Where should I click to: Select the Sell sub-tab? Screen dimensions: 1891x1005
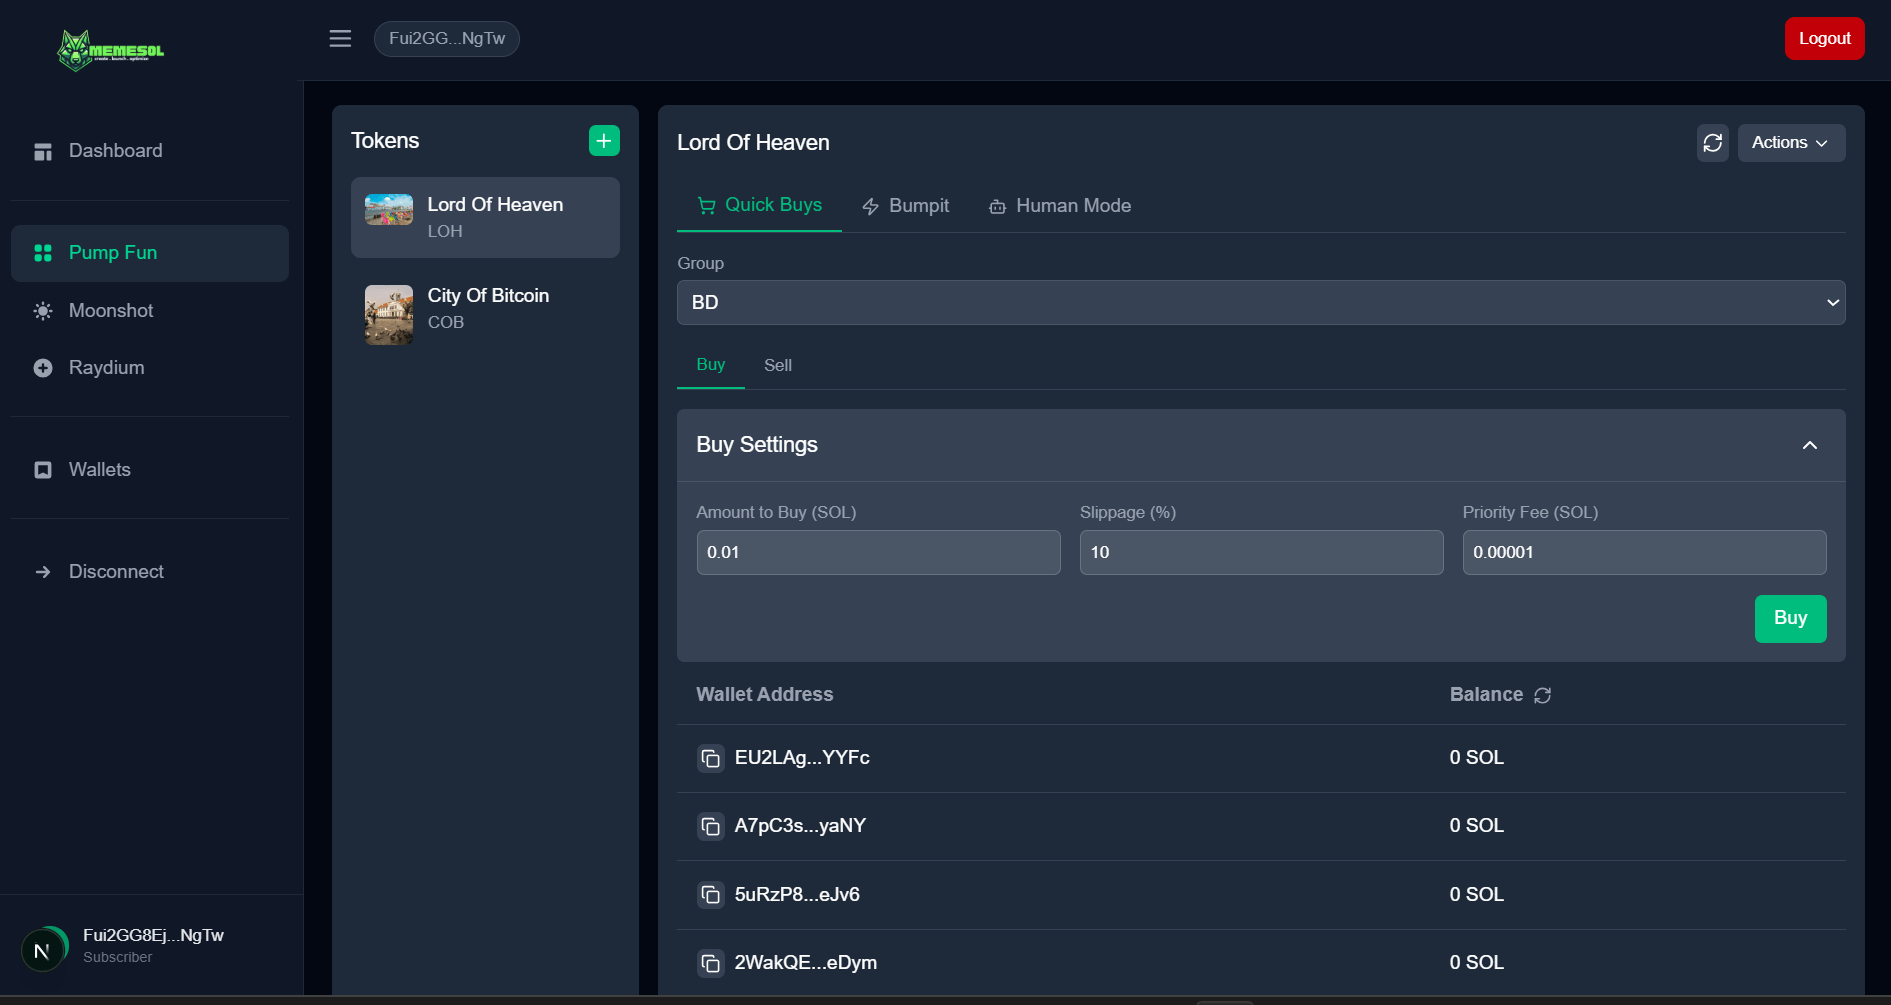pos(778,366)
